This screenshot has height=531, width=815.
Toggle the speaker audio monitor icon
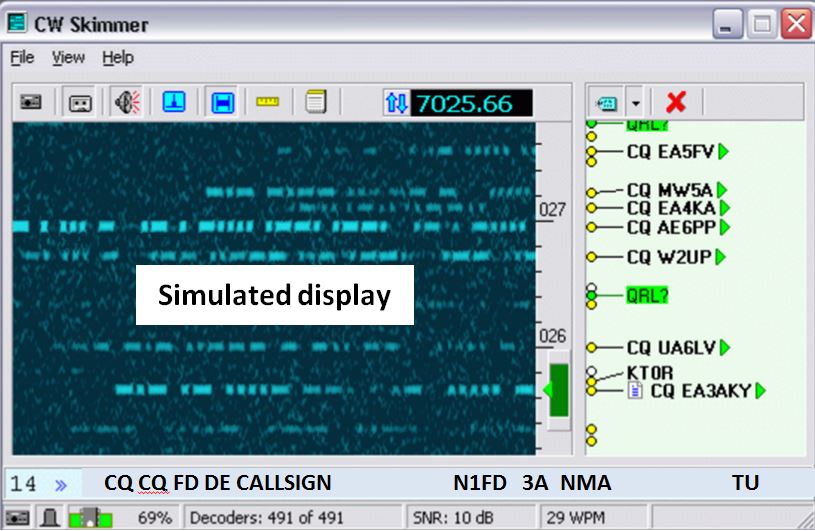(127, 102)
